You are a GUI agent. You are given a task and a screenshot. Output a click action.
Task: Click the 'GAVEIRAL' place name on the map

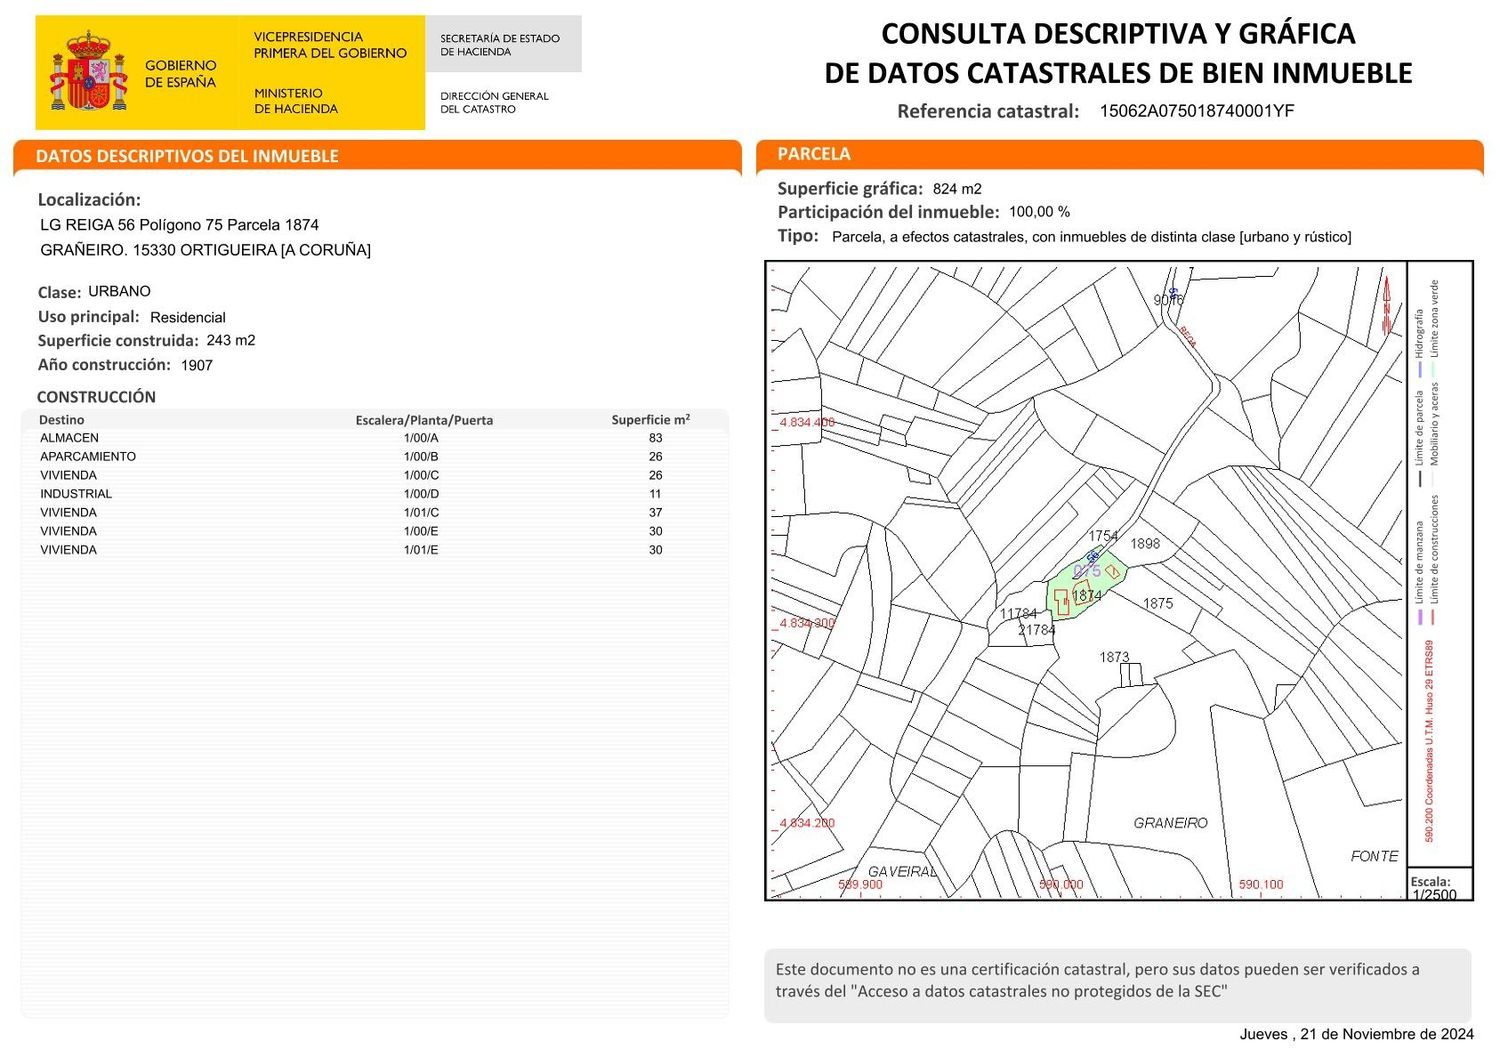902,872
